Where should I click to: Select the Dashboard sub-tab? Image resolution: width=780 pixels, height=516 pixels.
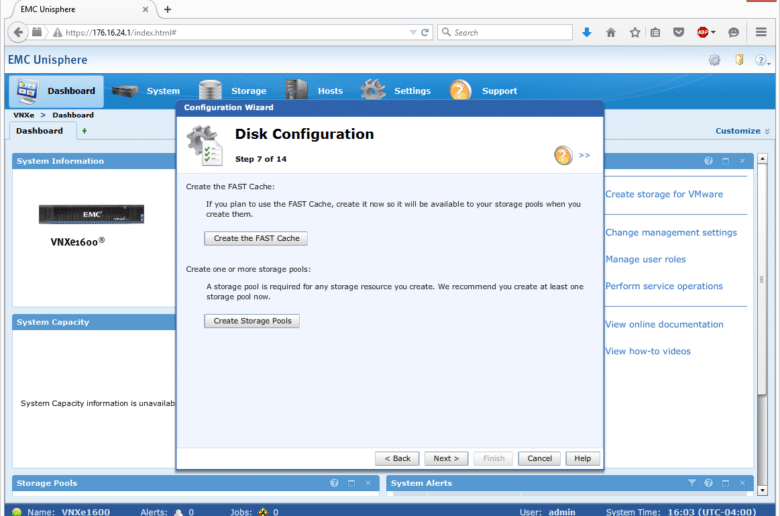(39, 131)
